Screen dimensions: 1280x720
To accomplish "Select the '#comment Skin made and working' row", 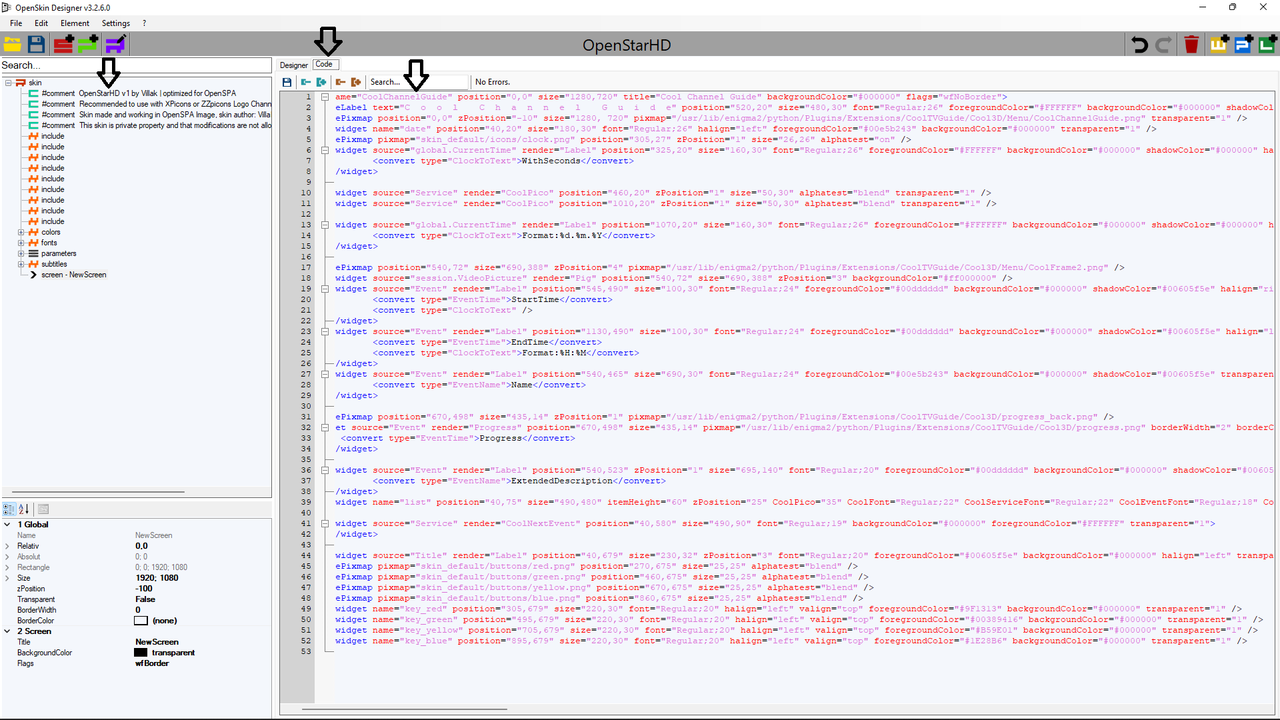I will pyautogui.click(x=156, y=115).
